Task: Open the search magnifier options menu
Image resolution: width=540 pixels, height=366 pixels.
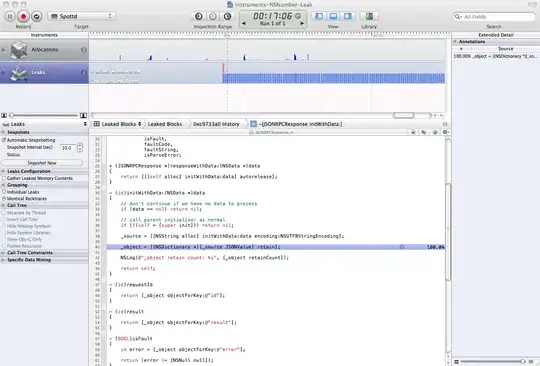Action: [458, 17]
